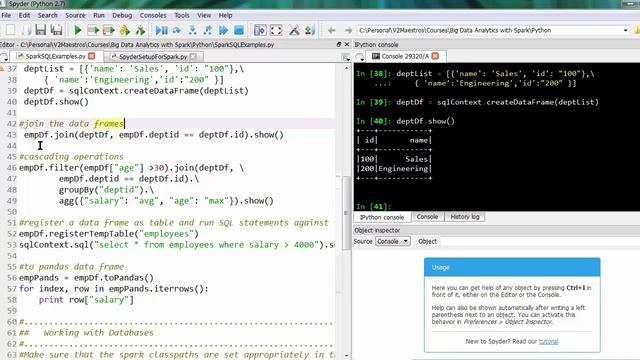Click Maximize current pane icon
The width and height of the screenshot is (640, 360).
tap(260, 30)
